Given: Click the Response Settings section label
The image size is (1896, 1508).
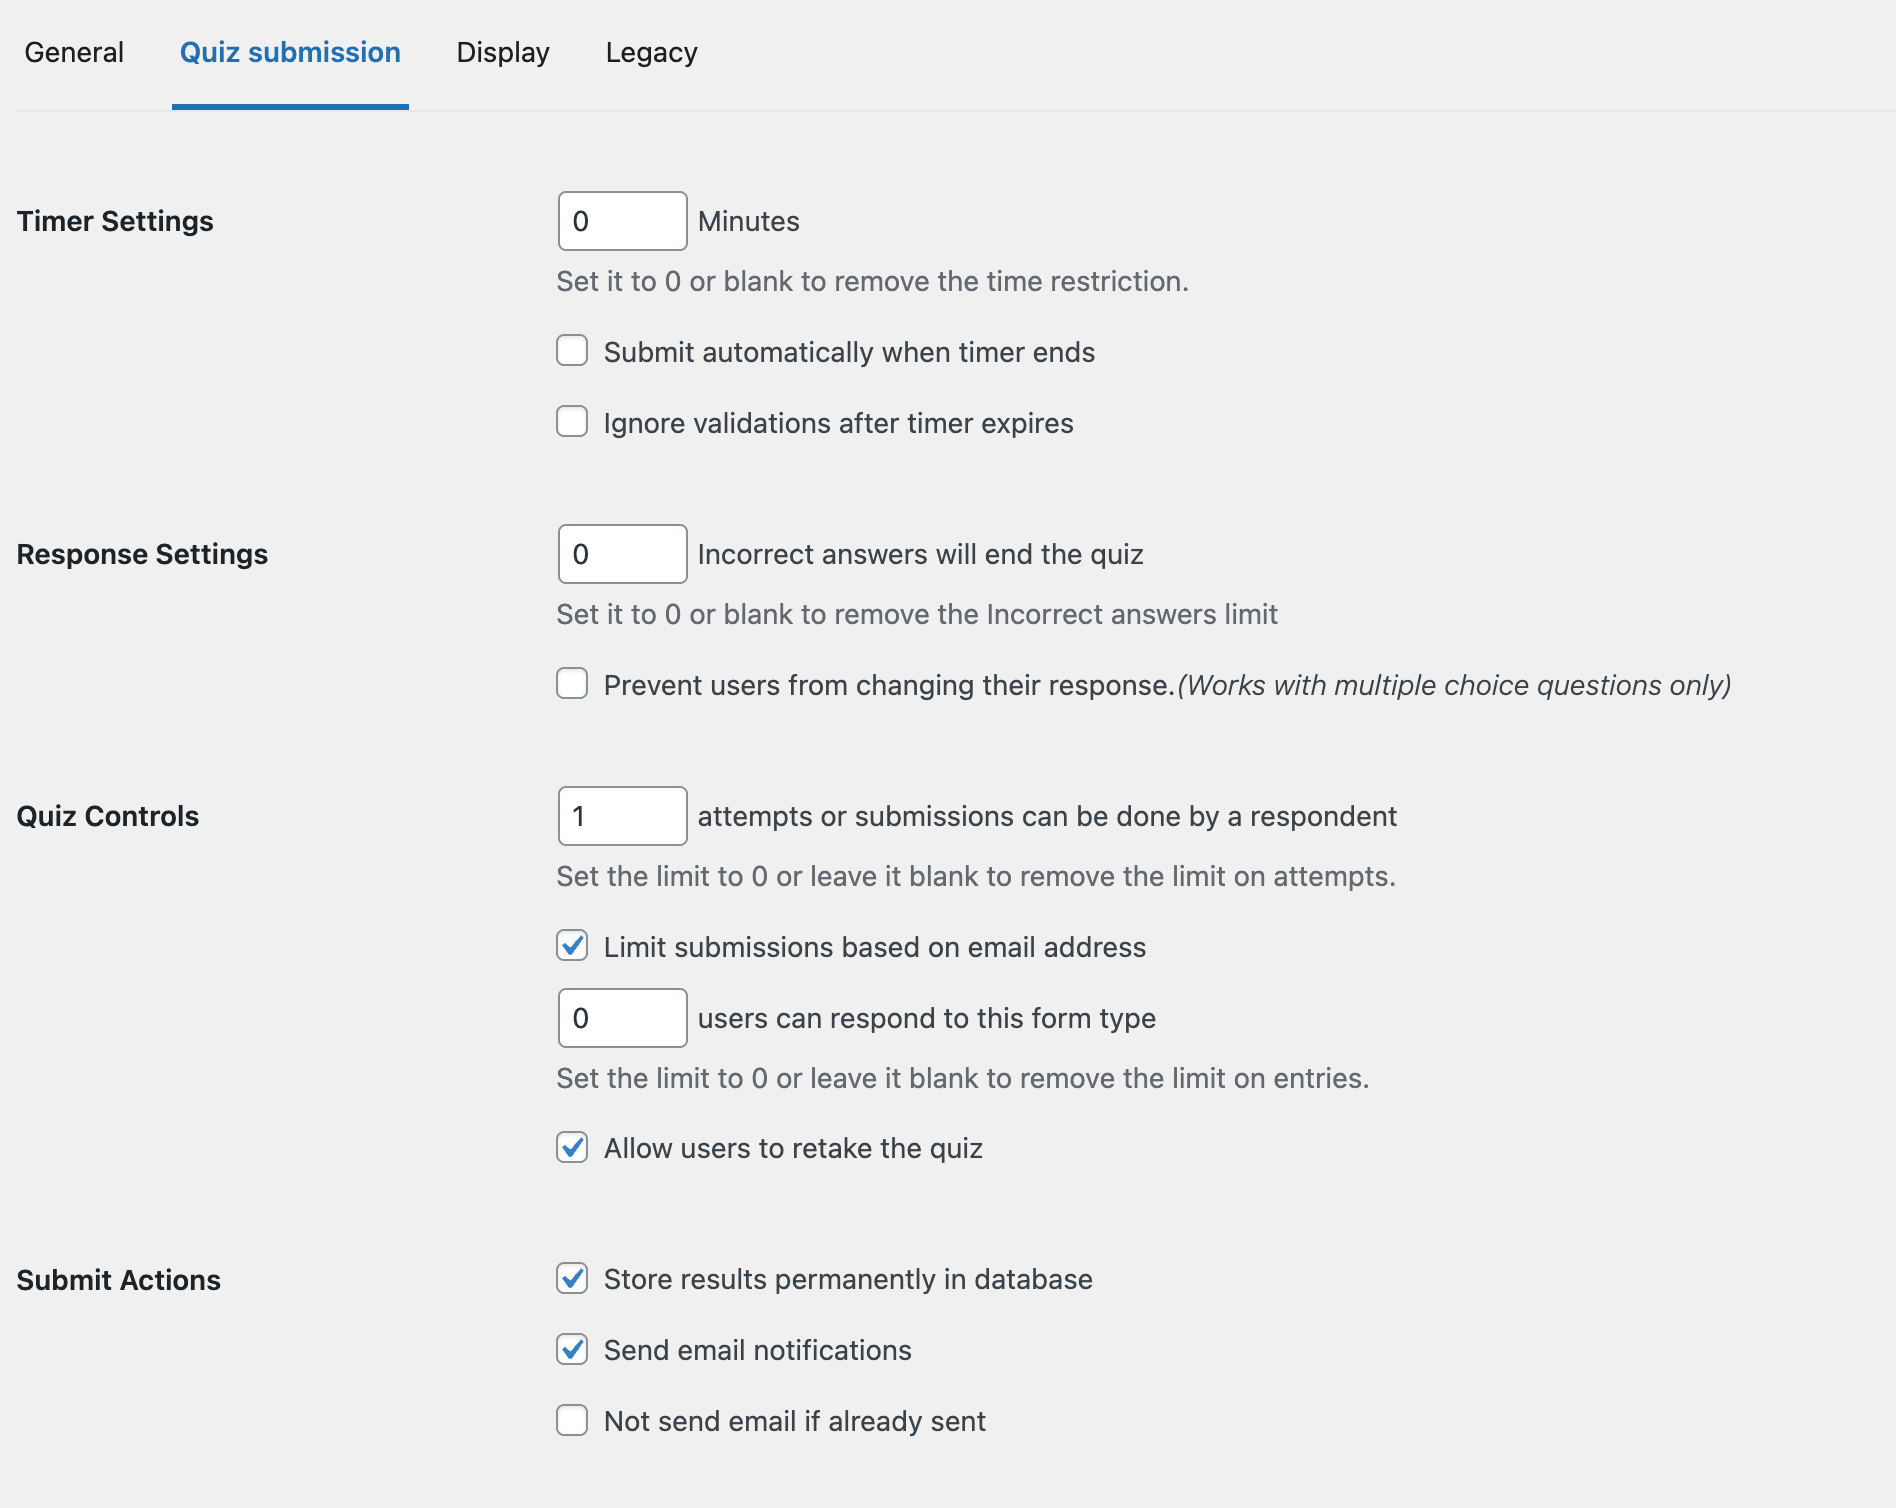Looking at the screenshot, I should (142, 554).
